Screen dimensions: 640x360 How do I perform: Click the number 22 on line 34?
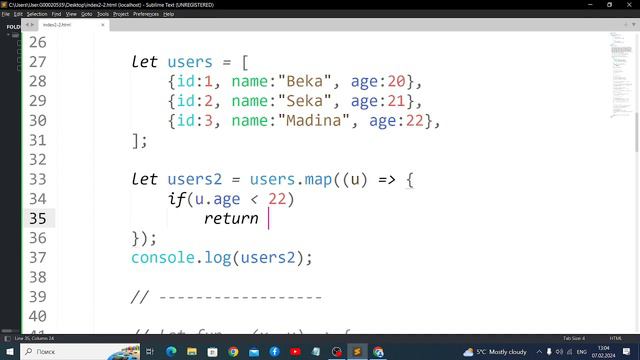[x=277, y=199]
